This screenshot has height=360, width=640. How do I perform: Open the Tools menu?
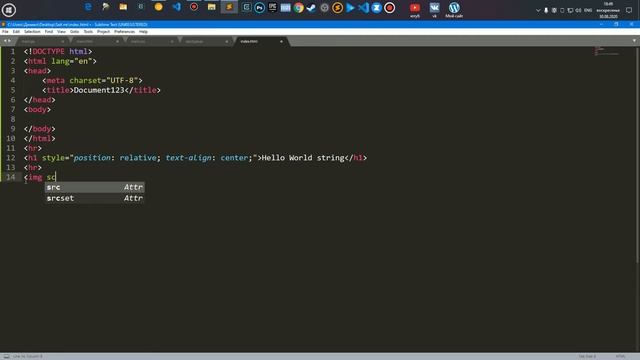[88, 31]
